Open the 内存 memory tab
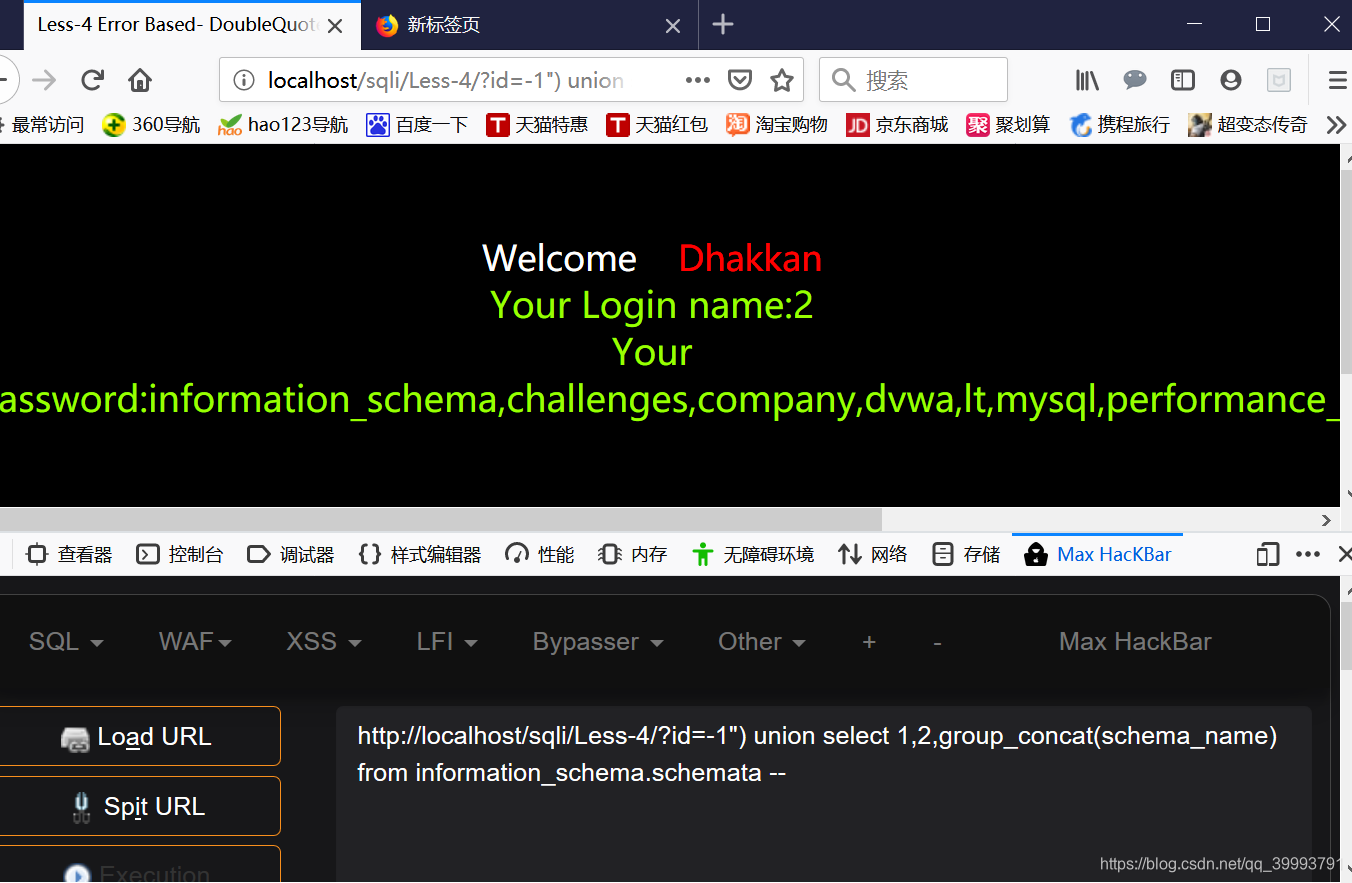This screenshot has width=1352, height=883. [632, 554]
